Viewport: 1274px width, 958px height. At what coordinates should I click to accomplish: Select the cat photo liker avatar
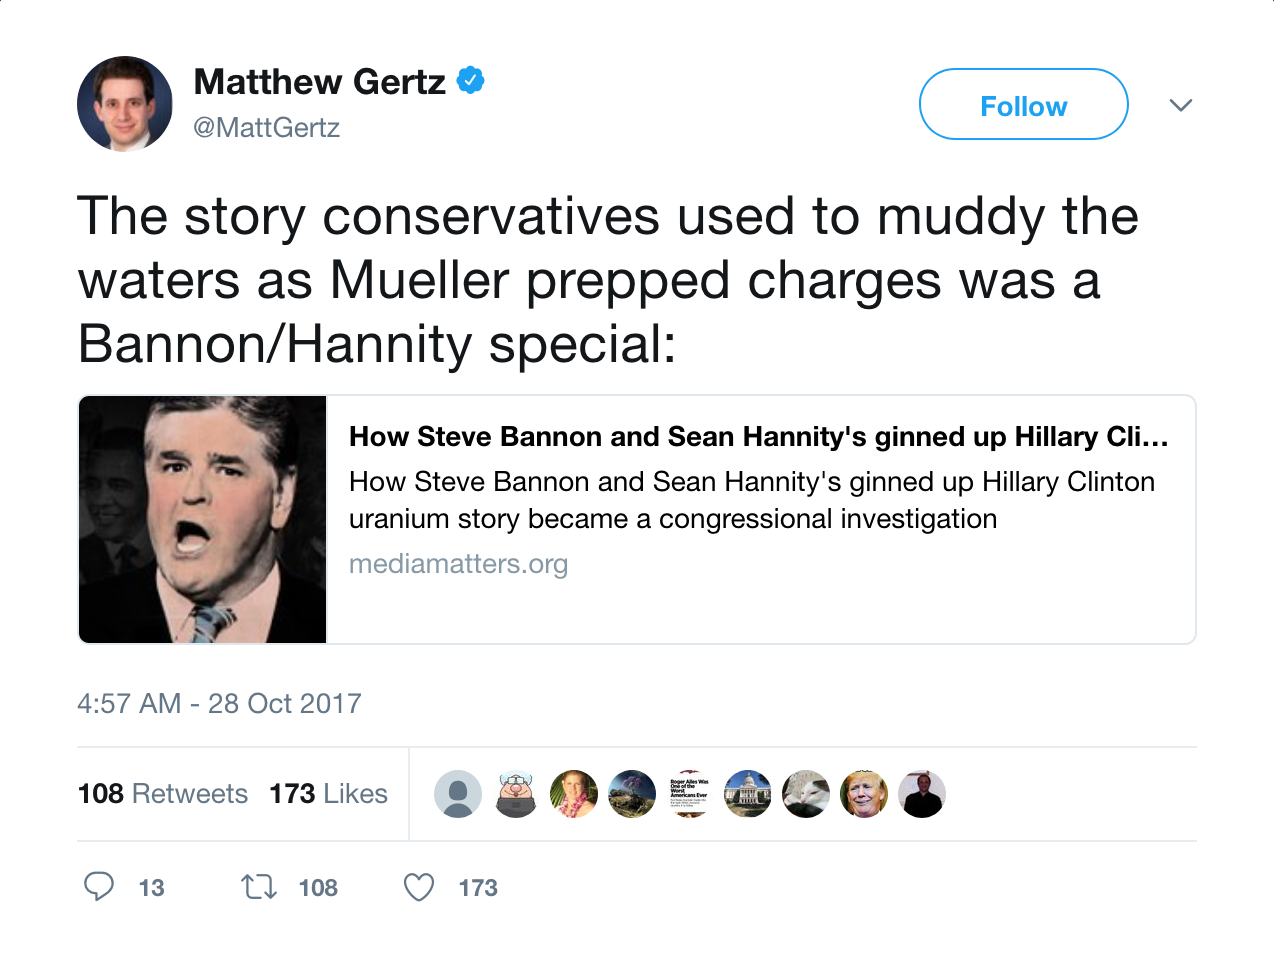click(x=806, y=794)
